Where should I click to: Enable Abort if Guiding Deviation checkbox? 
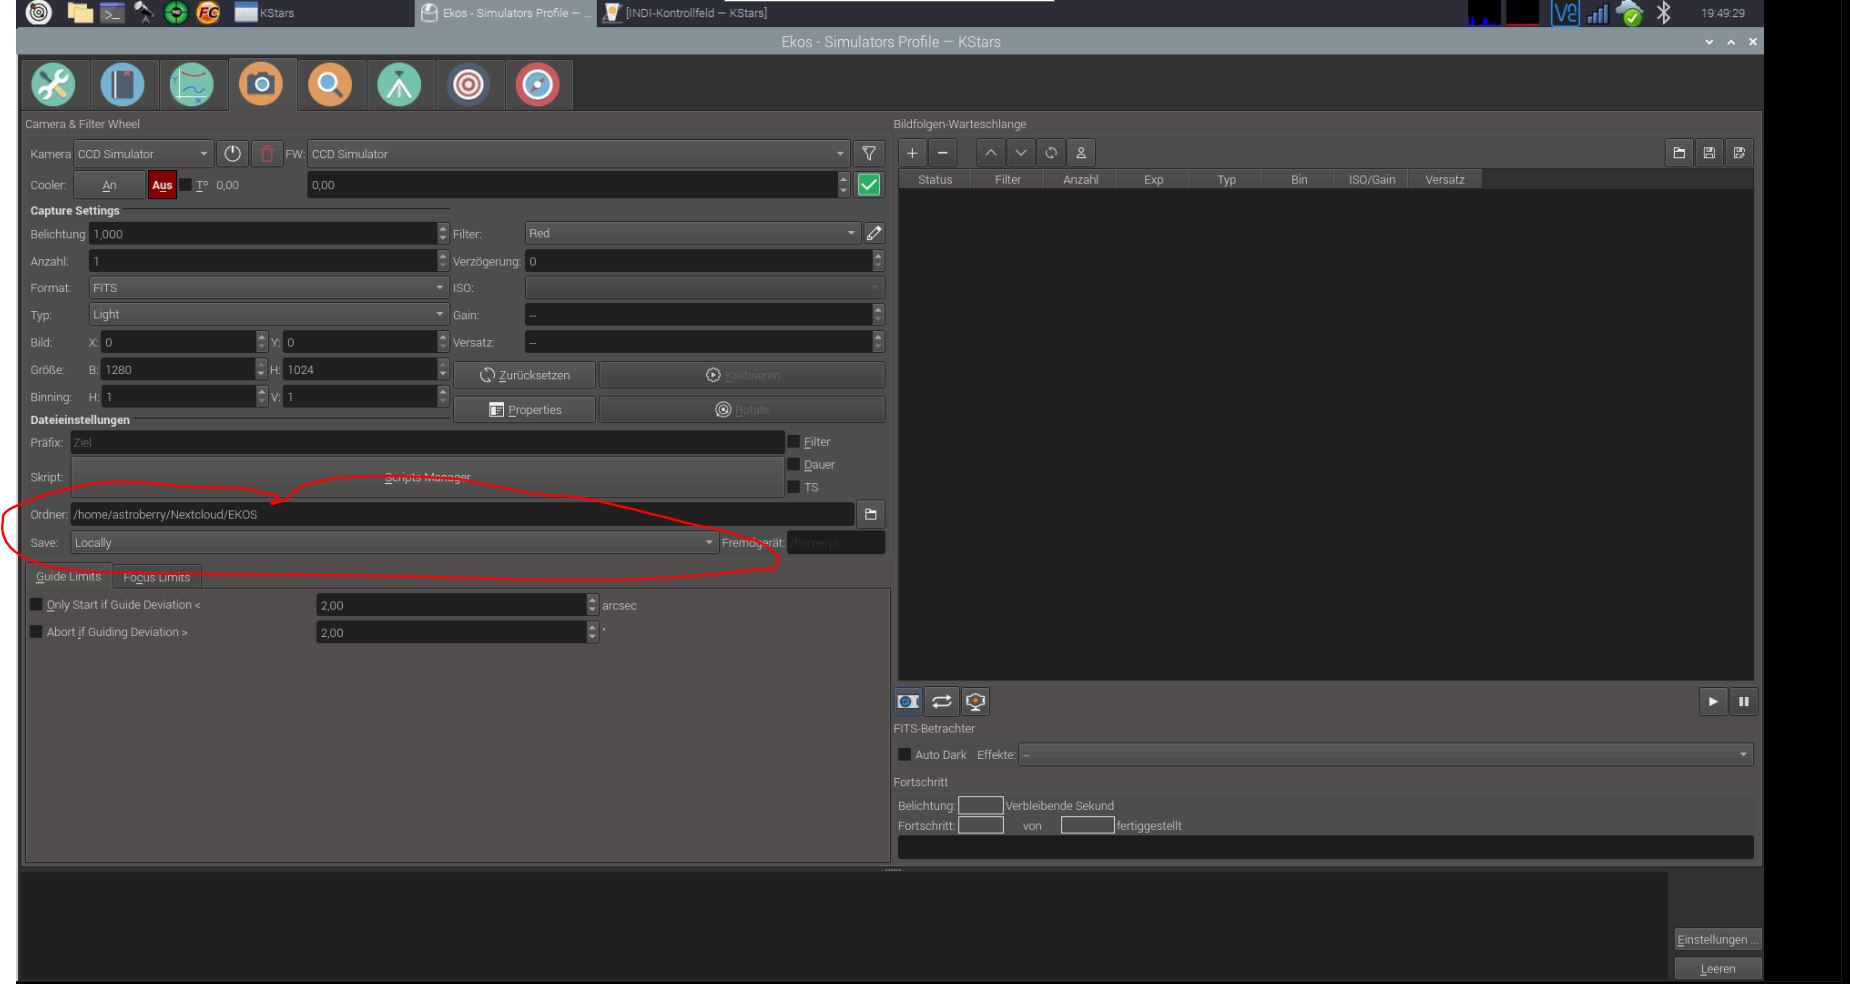pos(37,632)
